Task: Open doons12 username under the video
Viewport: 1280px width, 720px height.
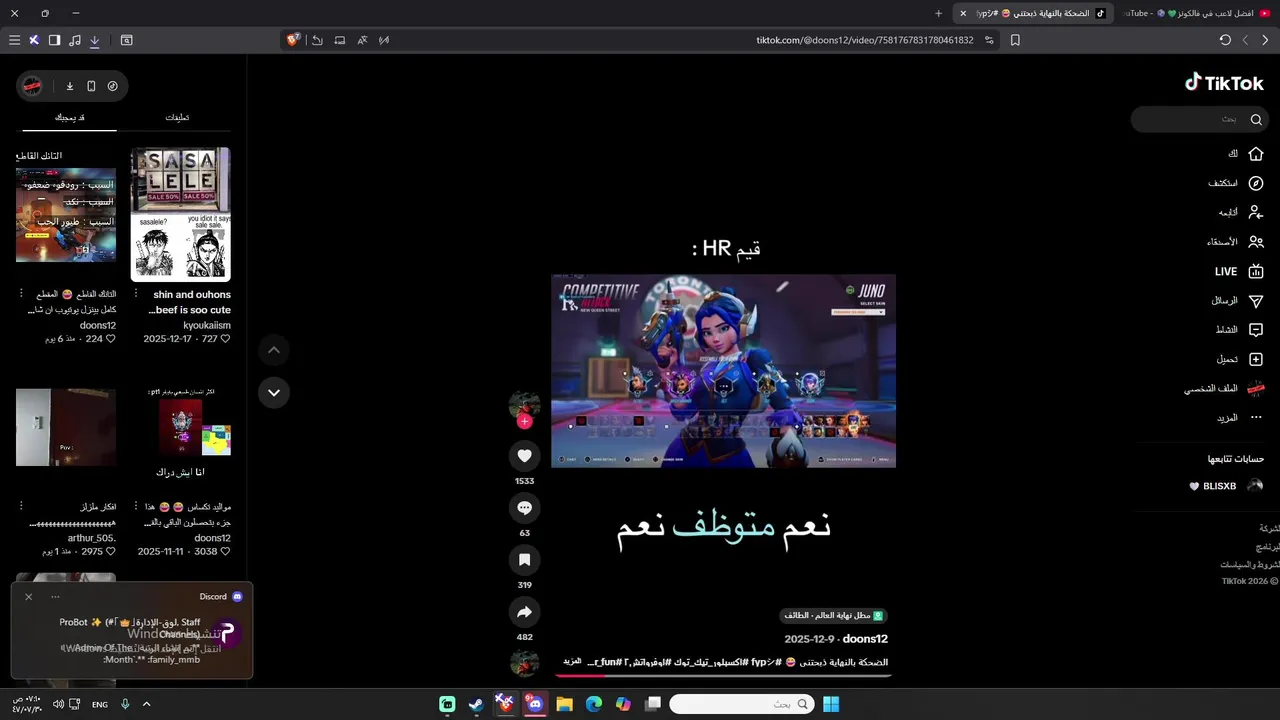Action: click(x=865, y=639)
